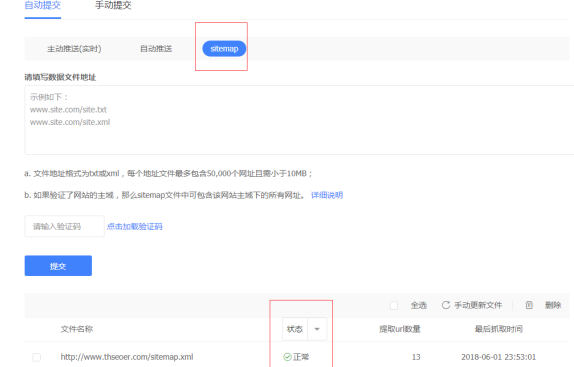Image resolution: width=574 pixels, height=367 pixels.
Task: Tick the 全选 checkbox
Action: coord(394,306)
